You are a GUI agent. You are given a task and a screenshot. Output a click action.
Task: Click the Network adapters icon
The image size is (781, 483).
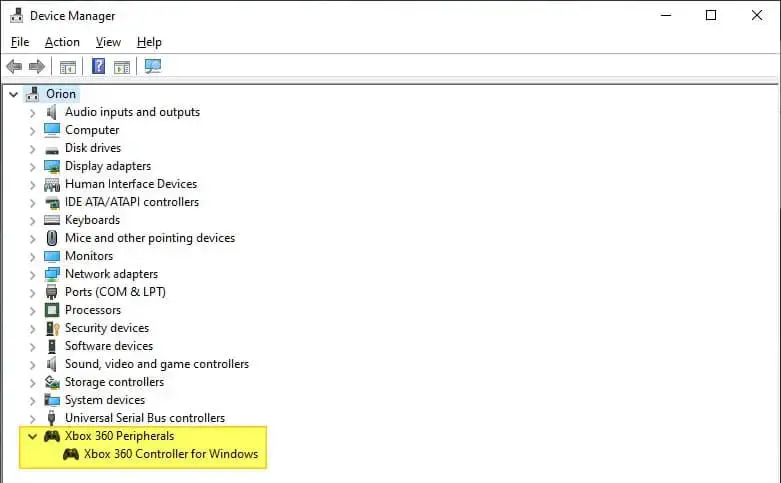click(52, 274)
